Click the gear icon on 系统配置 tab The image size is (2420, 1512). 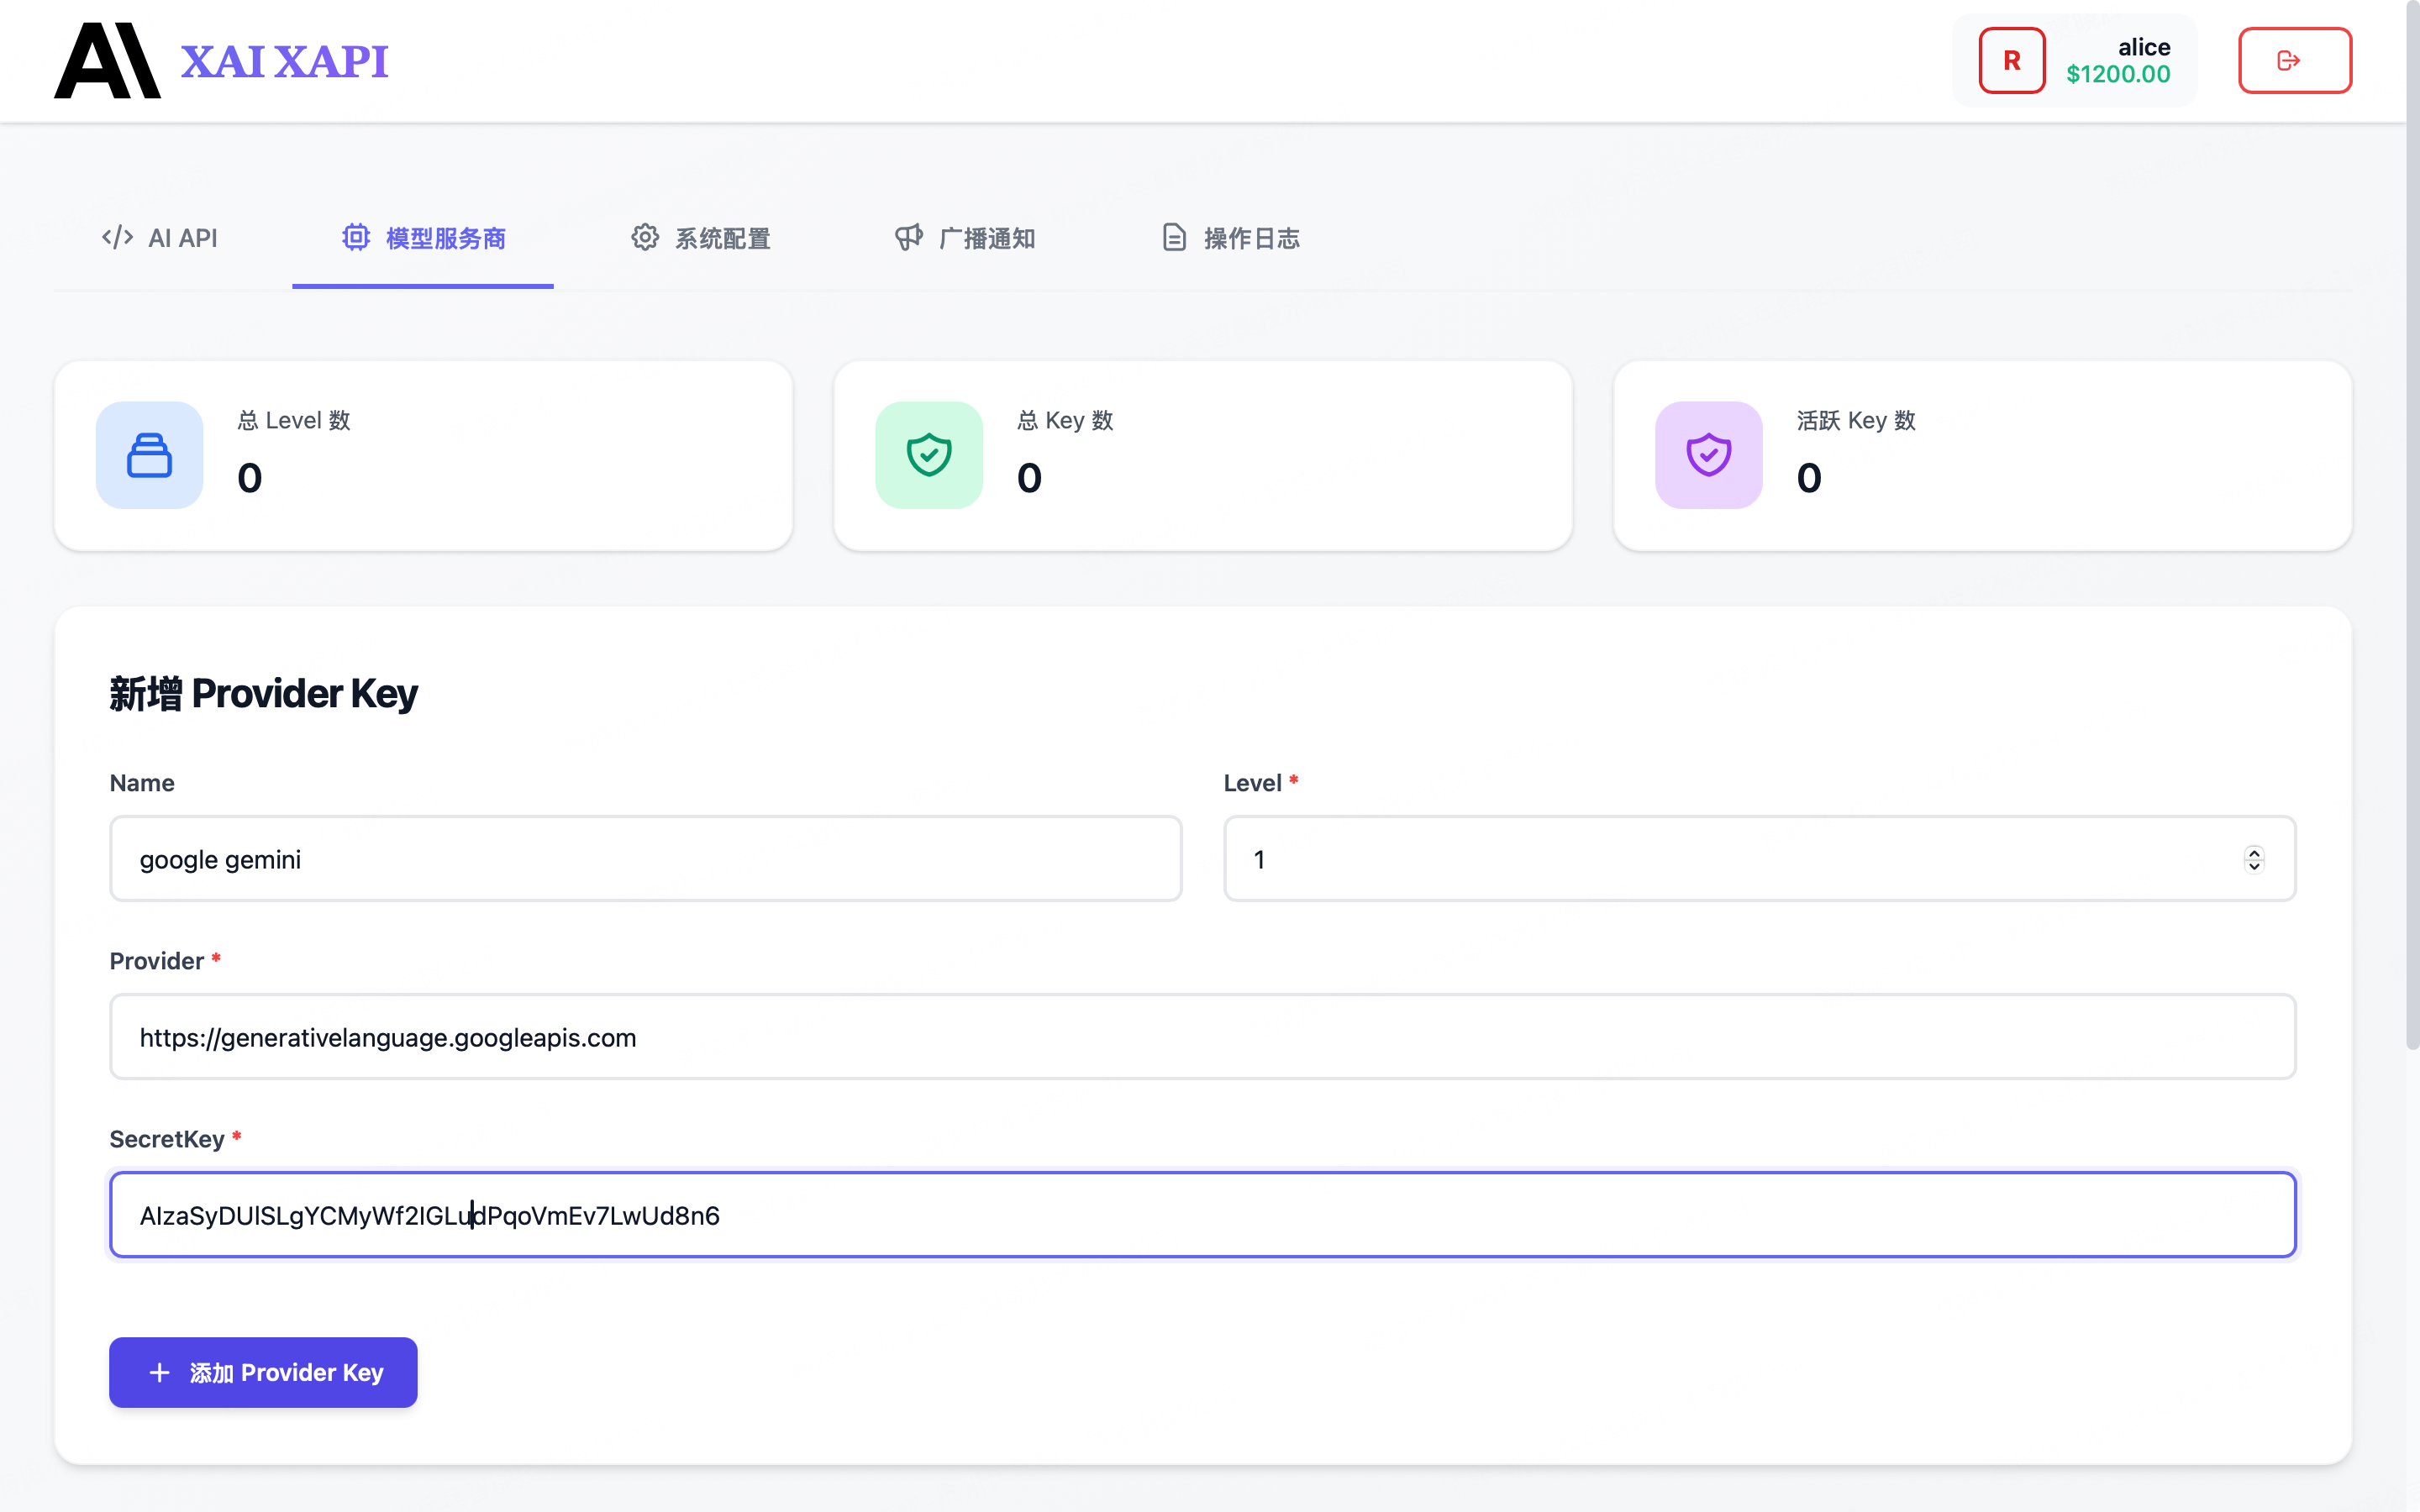645,237
